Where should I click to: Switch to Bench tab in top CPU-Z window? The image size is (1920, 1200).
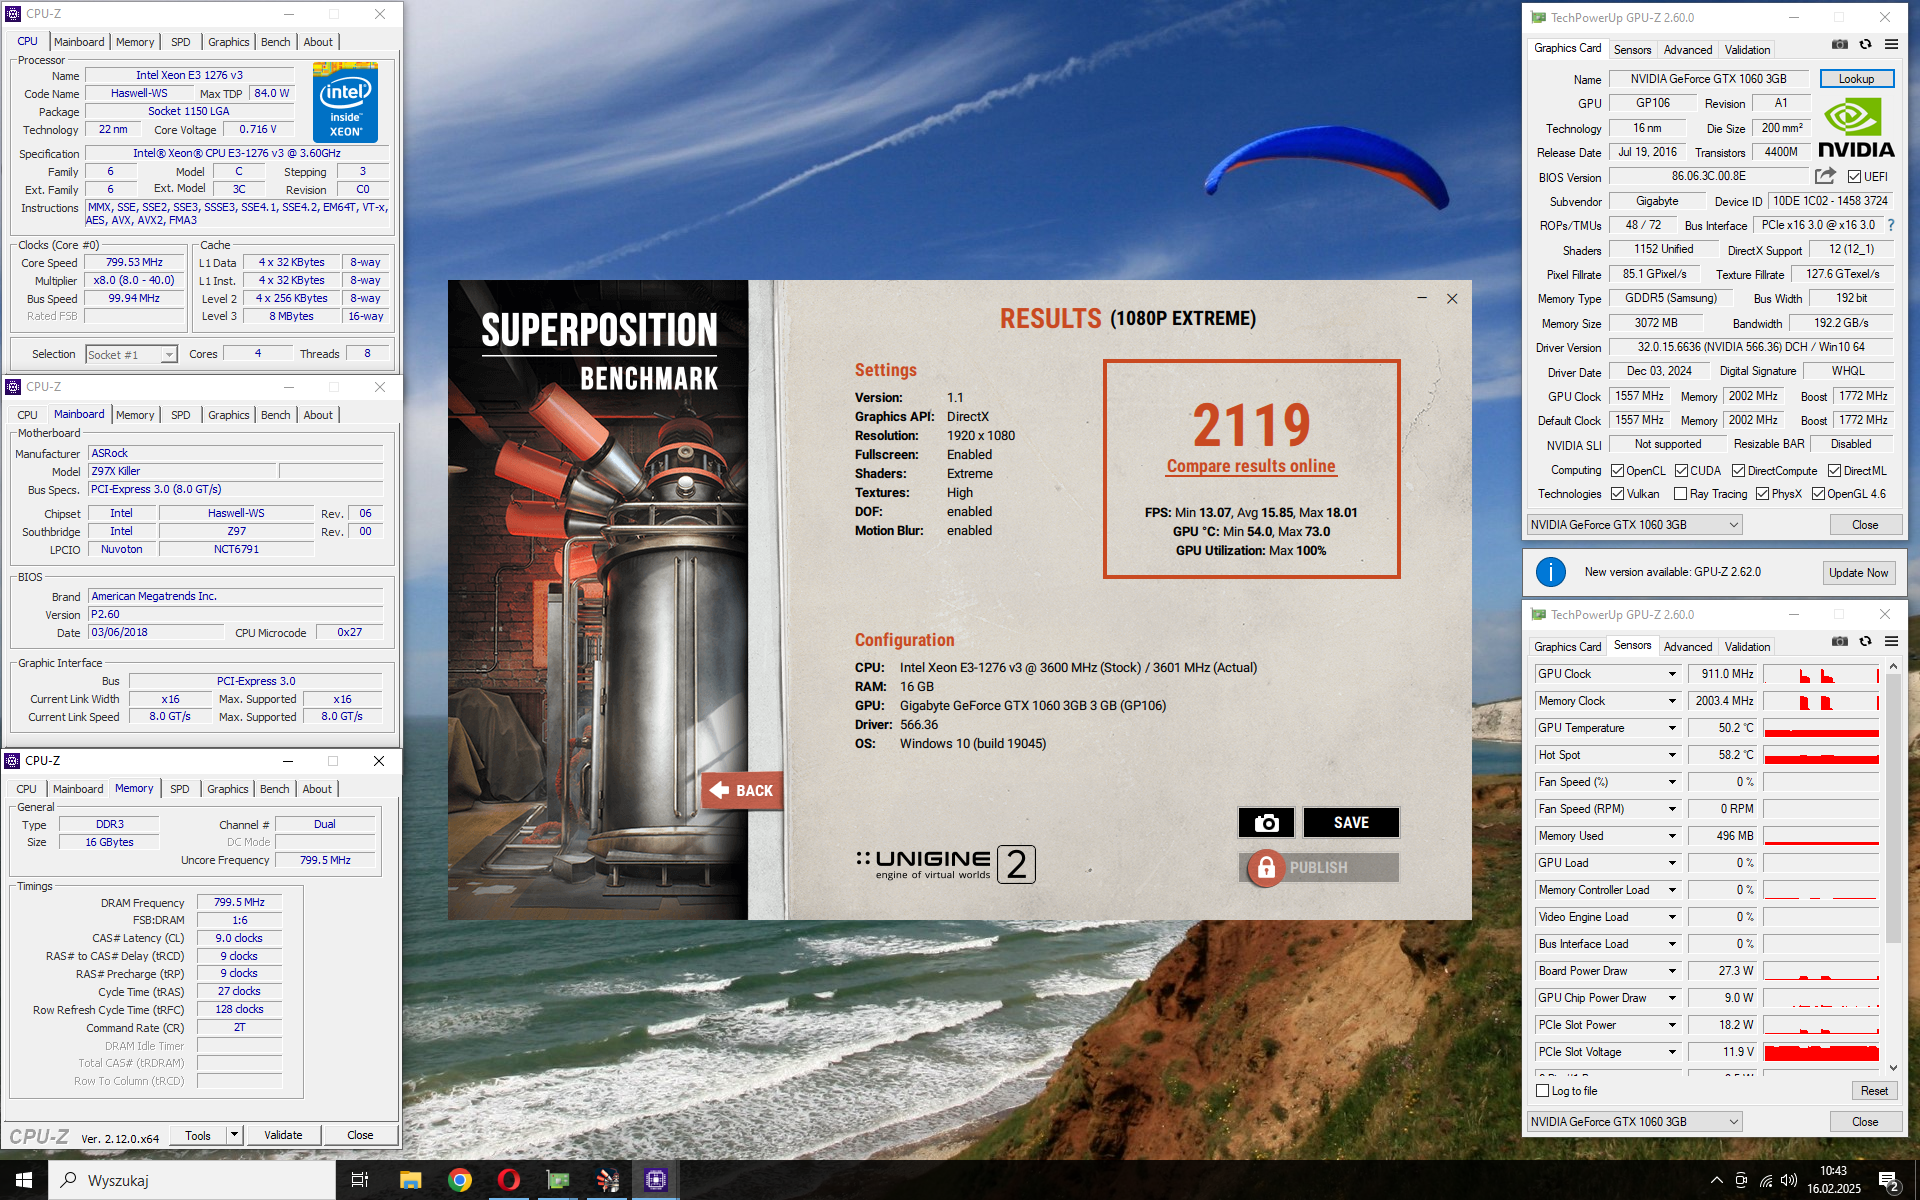pyautogui.click(x=275, y=42)
